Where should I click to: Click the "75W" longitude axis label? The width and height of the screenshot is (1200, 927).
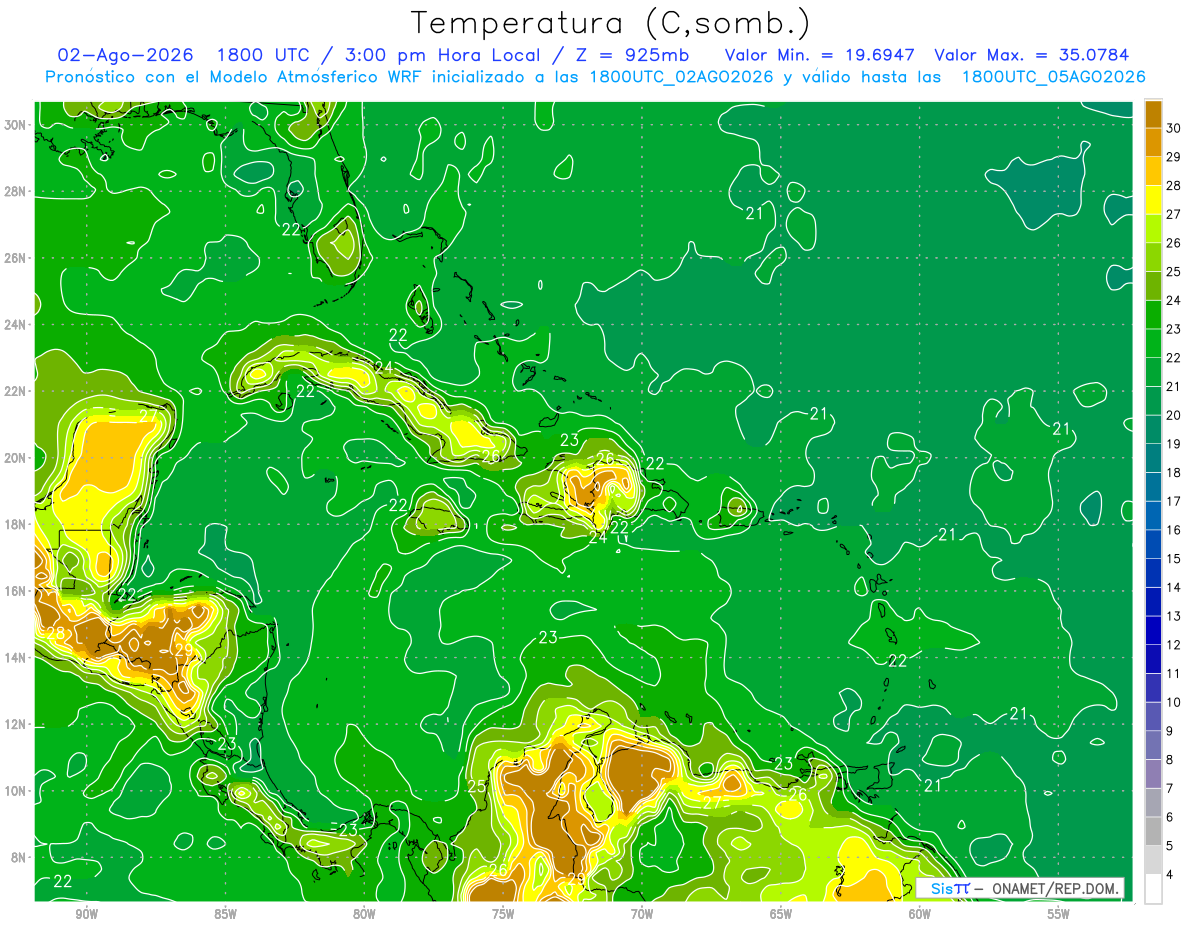click(503, 914)
